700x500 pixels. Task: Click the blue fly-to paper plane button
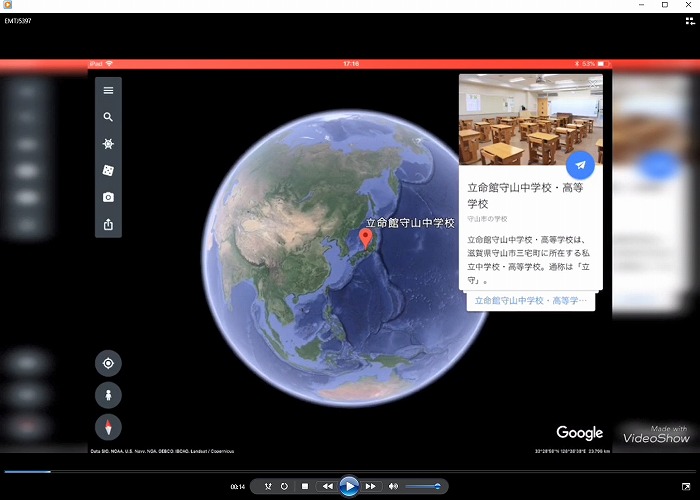(580, 165)
